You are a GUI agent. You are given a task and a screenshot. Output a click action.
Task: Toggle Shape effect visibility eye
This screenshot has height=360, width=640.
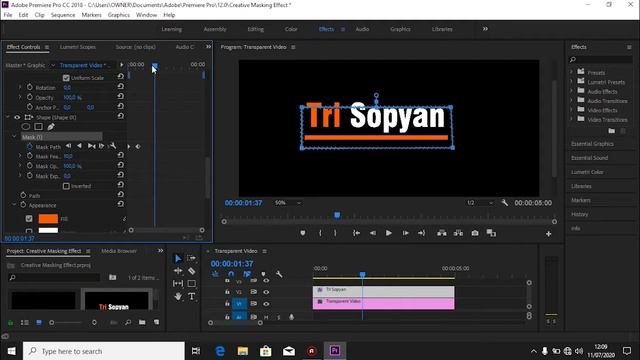[17, 117]
